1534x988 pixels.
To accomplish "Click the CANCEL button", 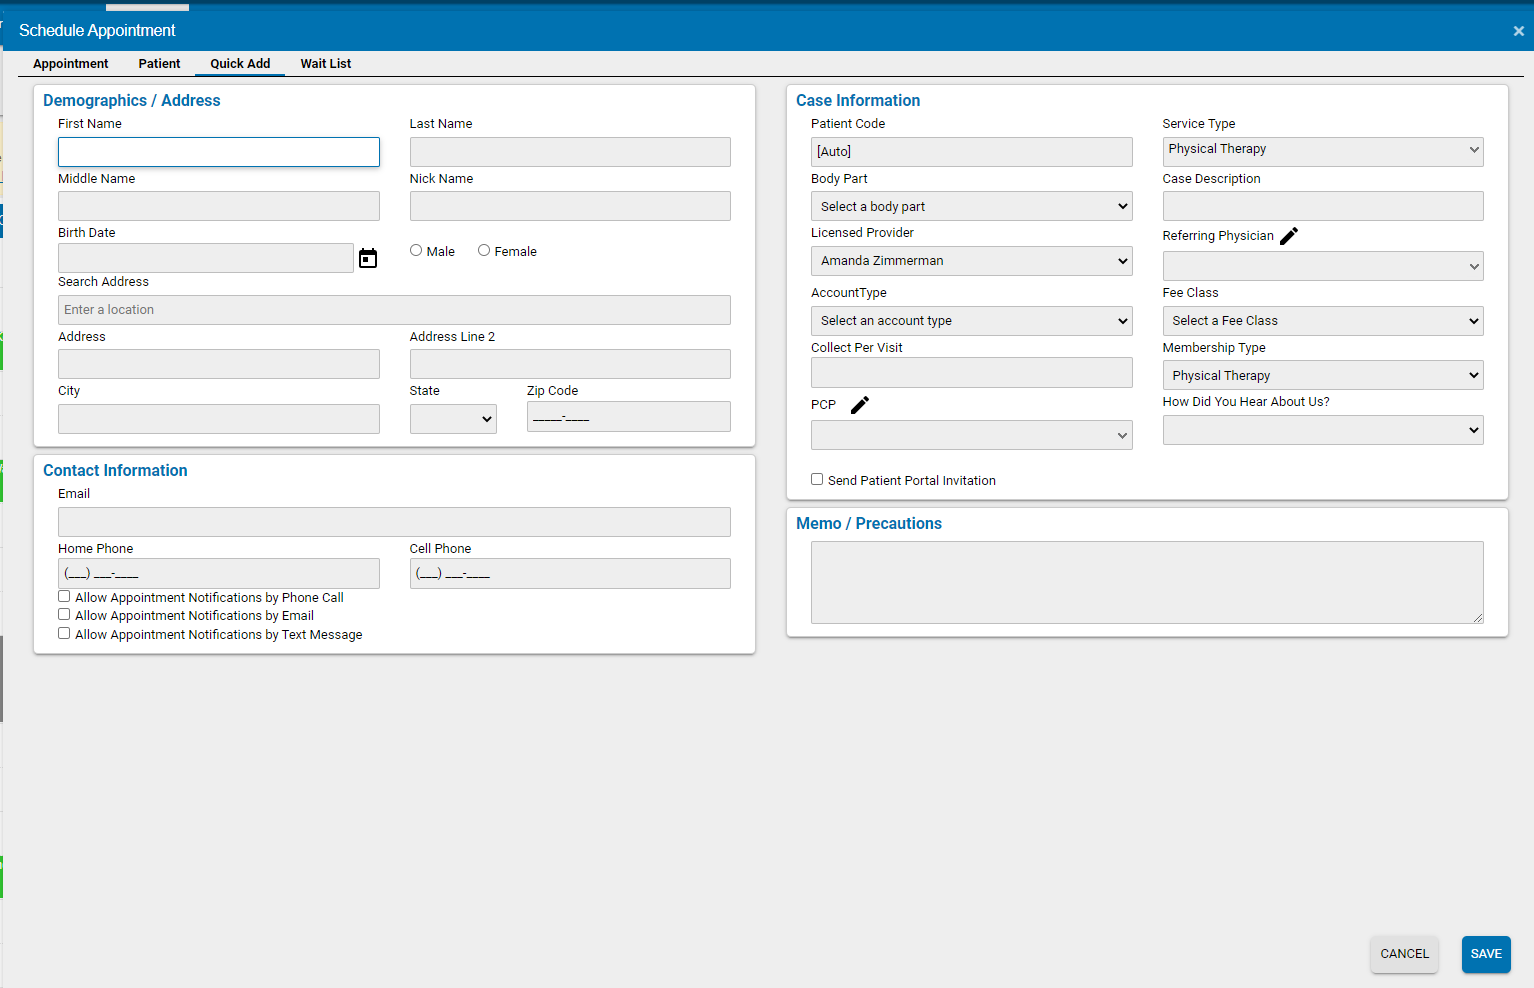I will (1404, 954).
